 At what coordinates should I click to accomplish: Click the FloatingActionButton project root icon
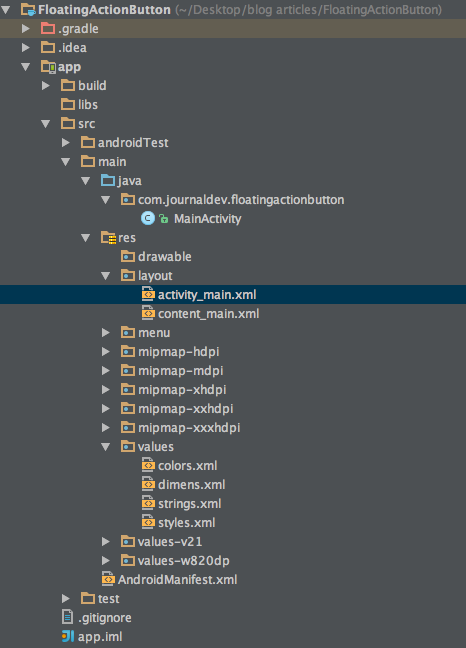(28, 10)
